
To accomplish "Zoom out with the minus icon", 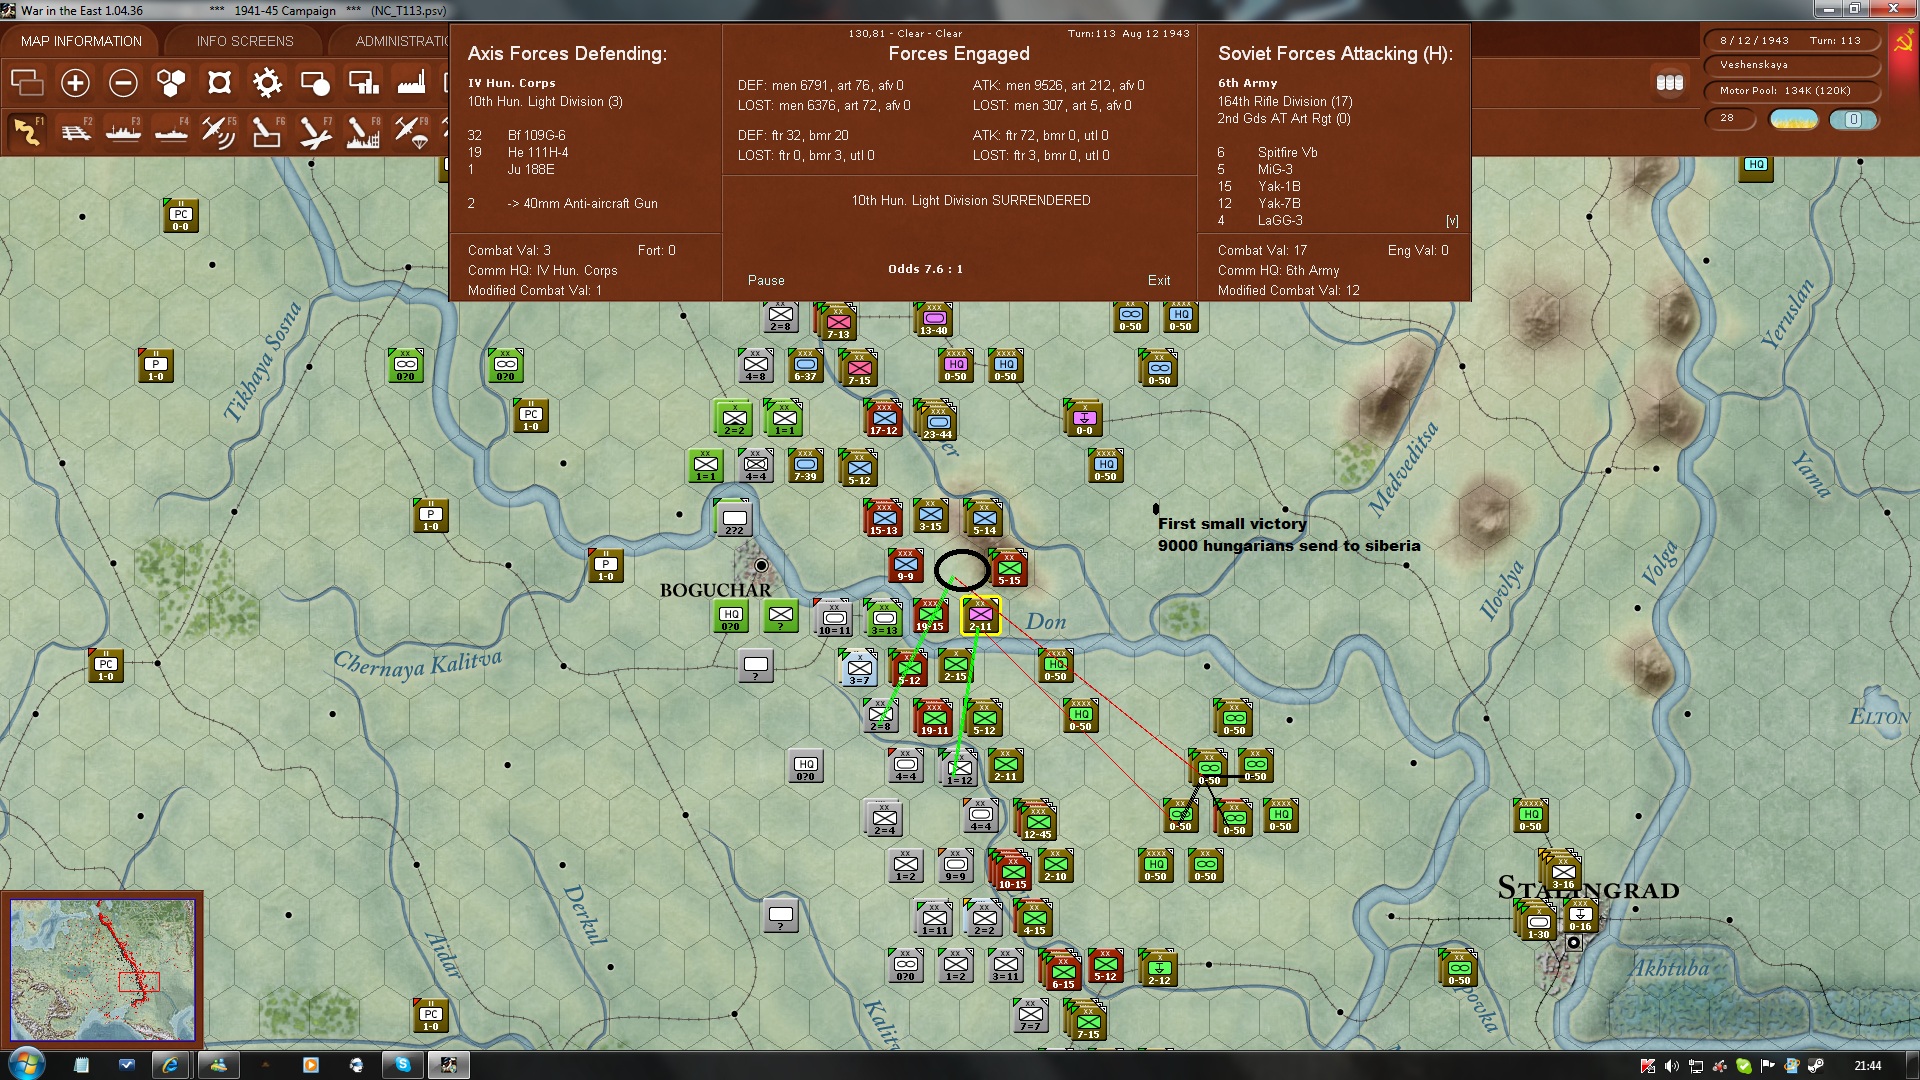I will pyautogui.click(x=123, y=83).
